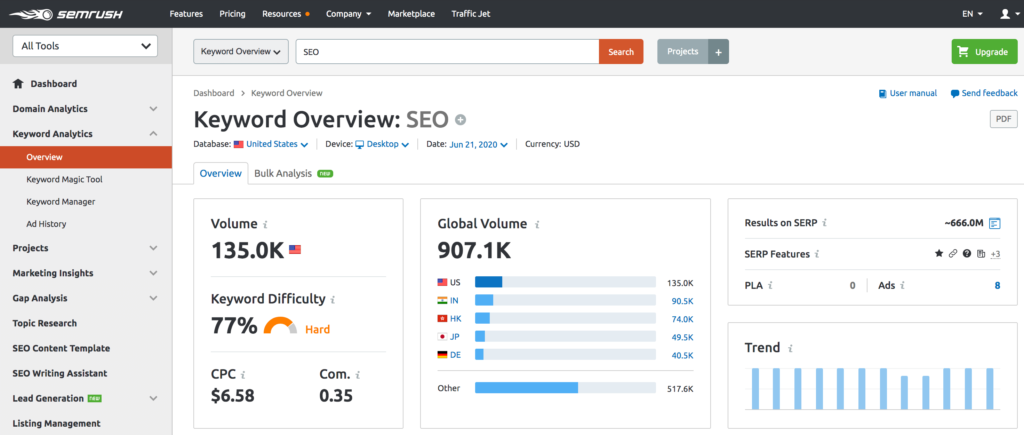Viewport: 1024px width, 435px height.
Task: Click the Keyword Difficulty info icon
Action: [332, 300]
